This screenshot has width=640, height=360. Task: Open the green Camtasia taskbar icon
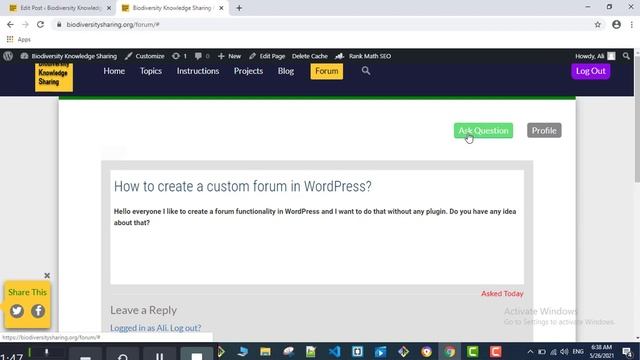pos(473,351)
